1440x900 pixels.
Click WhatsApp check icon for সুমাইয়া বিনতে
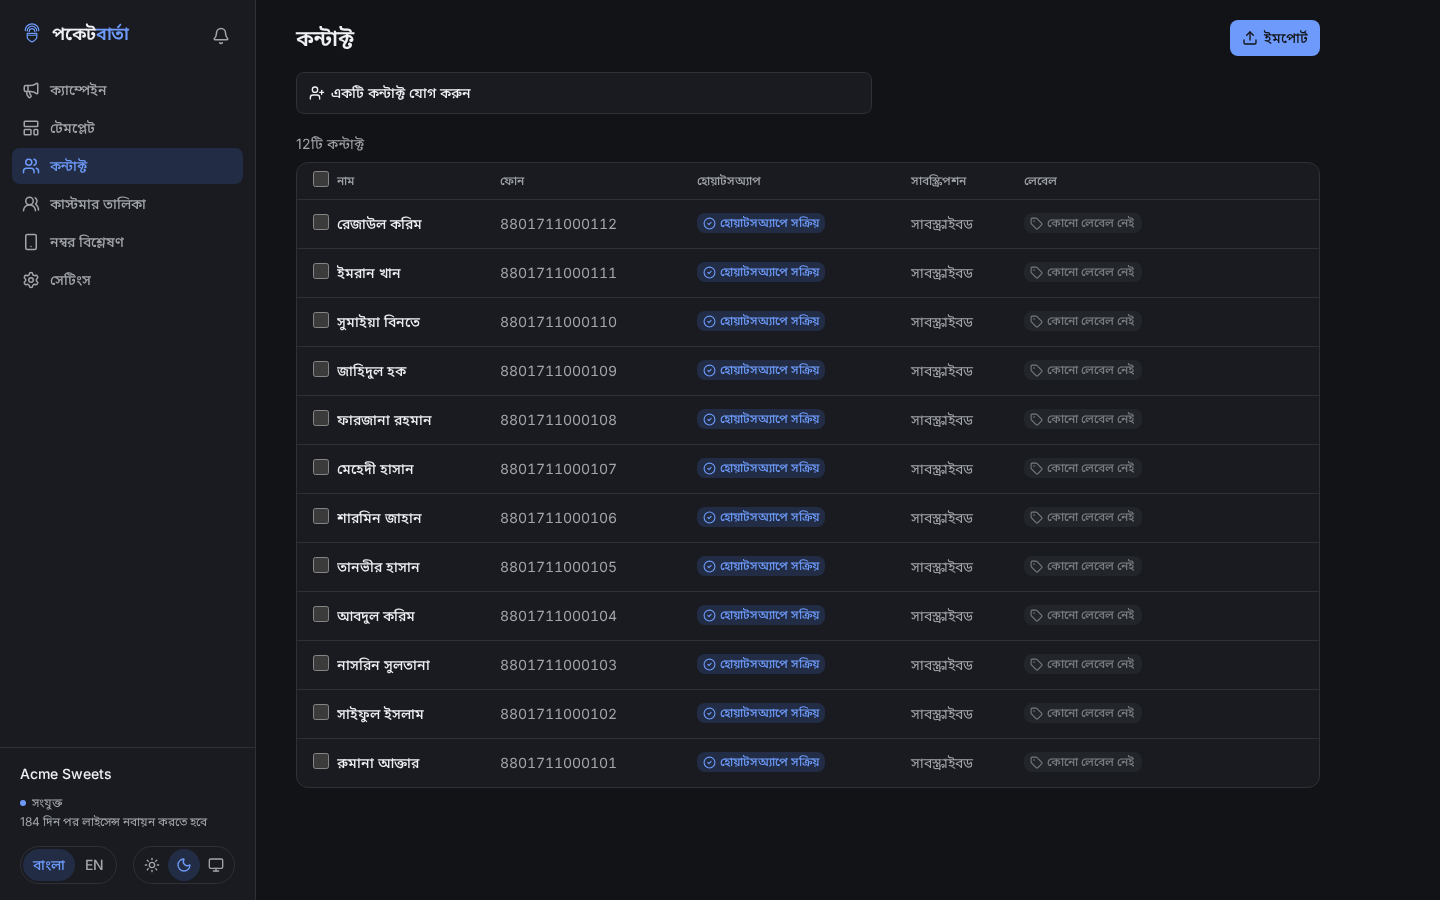709,321
